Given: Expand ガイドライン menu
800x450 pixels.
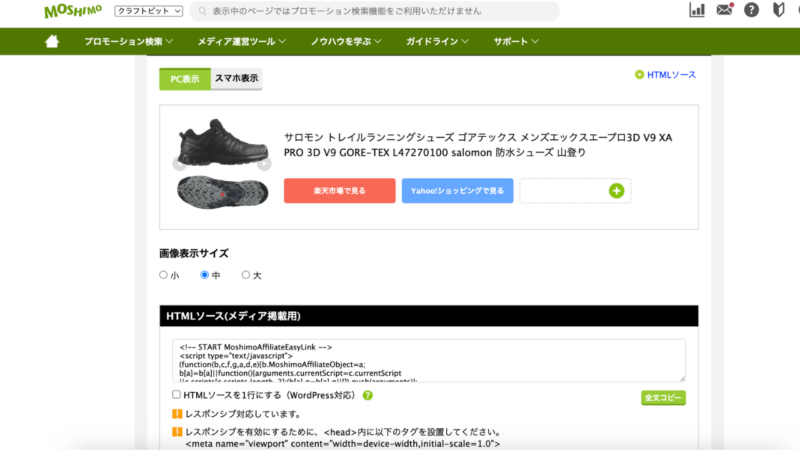Looking at the screenshot, I should [x=437, y=41].
